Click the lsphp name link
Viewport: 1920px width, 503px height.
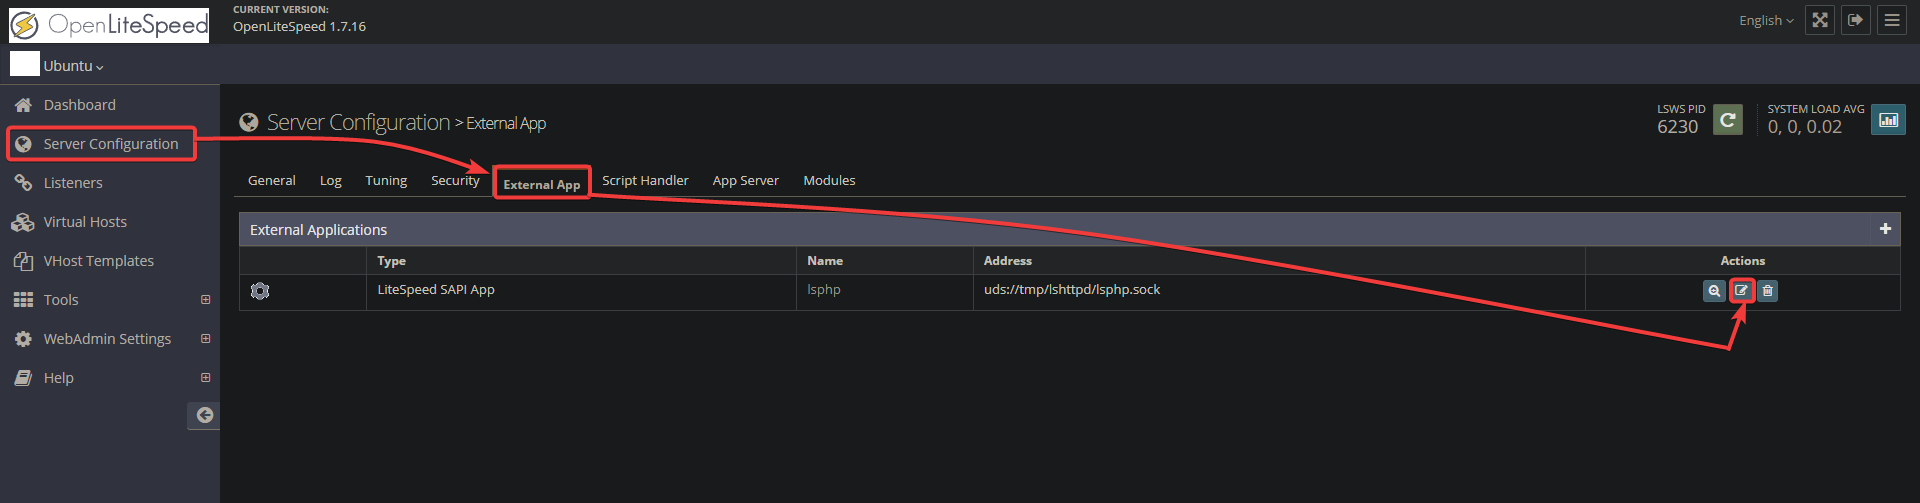[824, 290]
